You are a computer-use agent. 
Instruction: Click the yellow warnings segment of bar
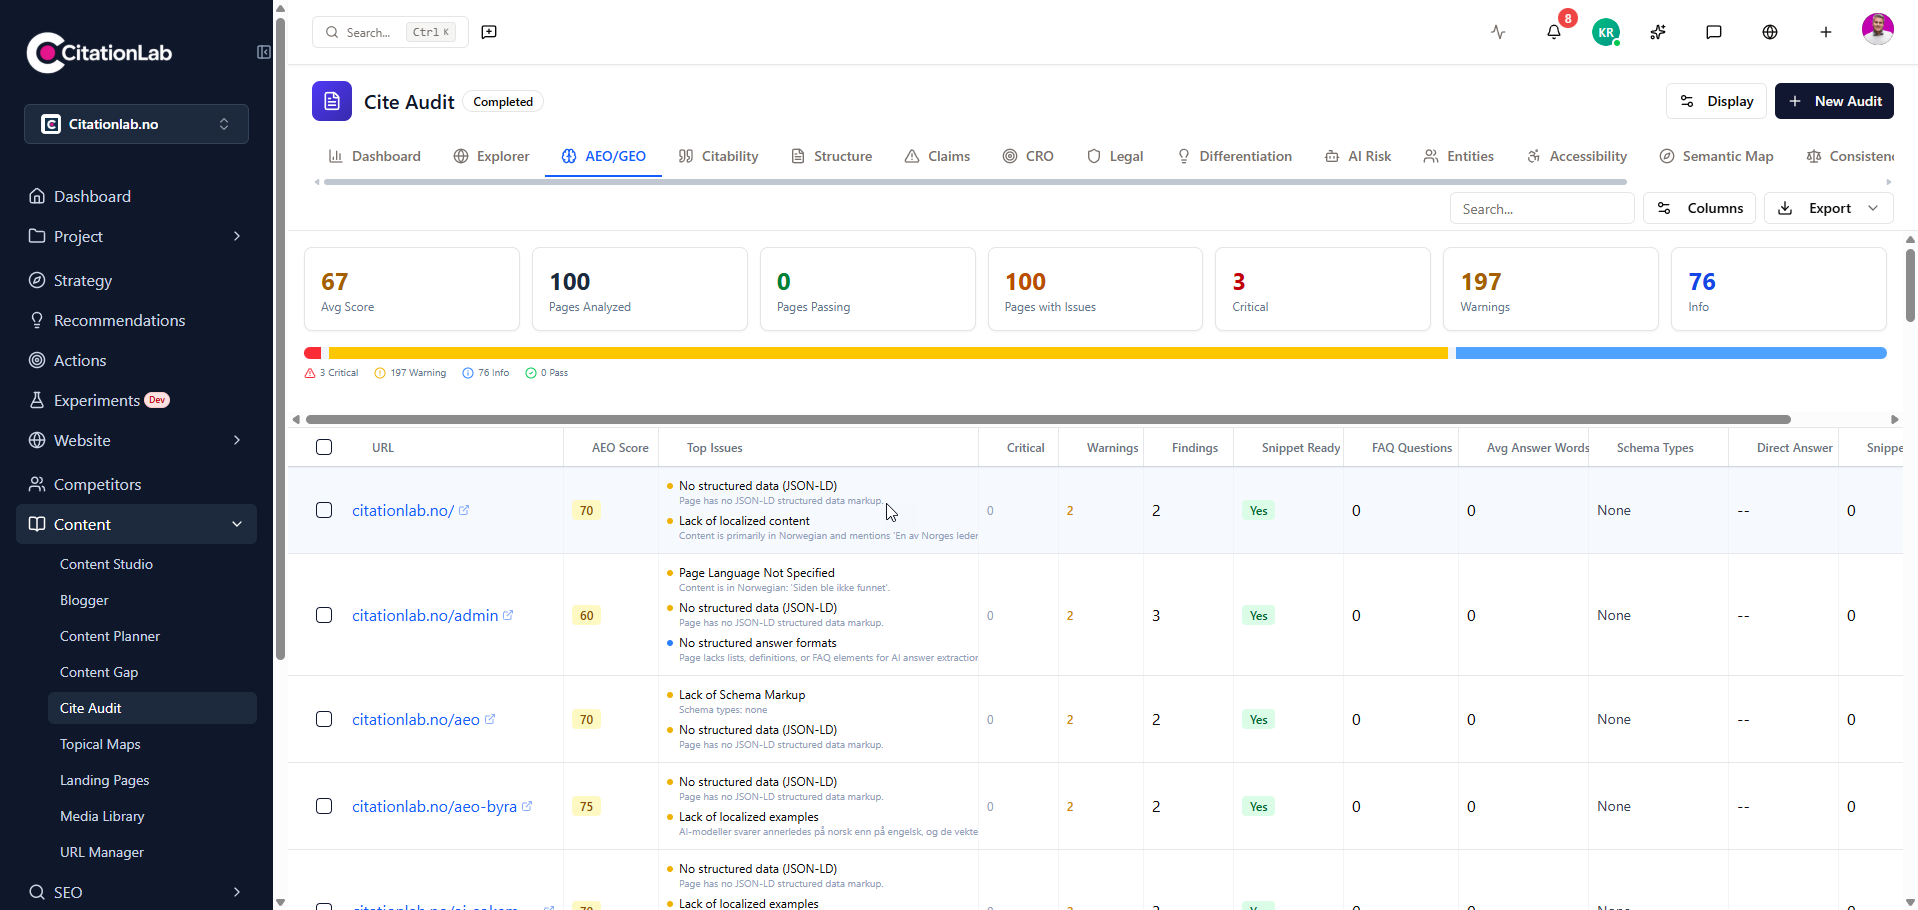point(888,353)
